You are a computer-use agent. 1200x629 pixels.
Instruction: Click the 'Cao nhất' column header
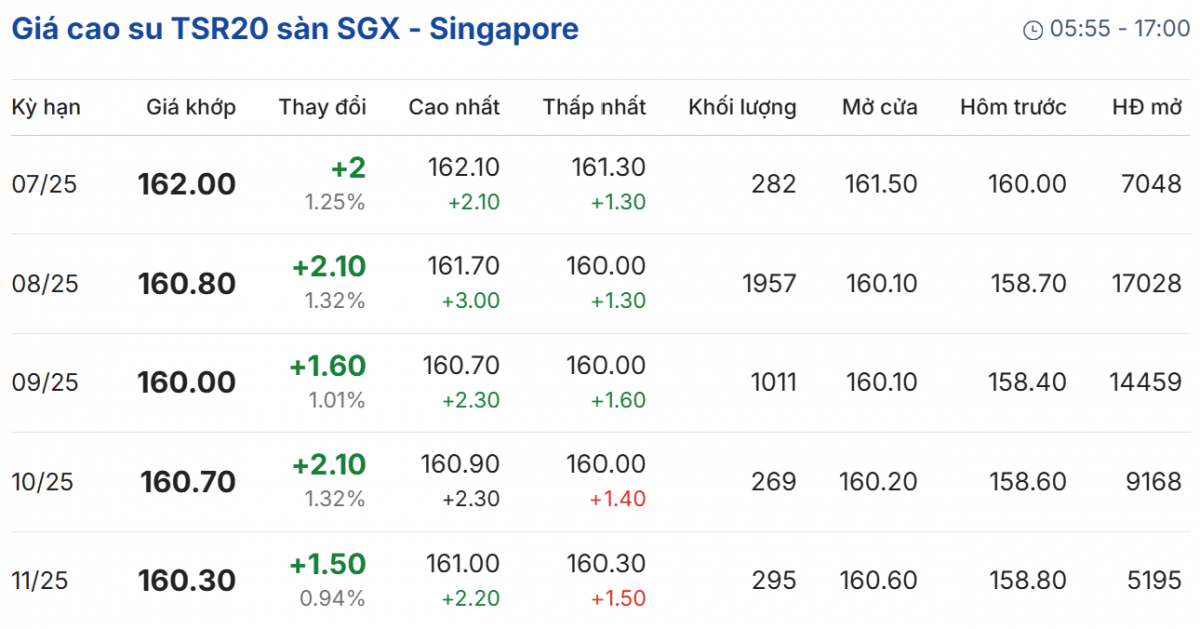point(454,107)
